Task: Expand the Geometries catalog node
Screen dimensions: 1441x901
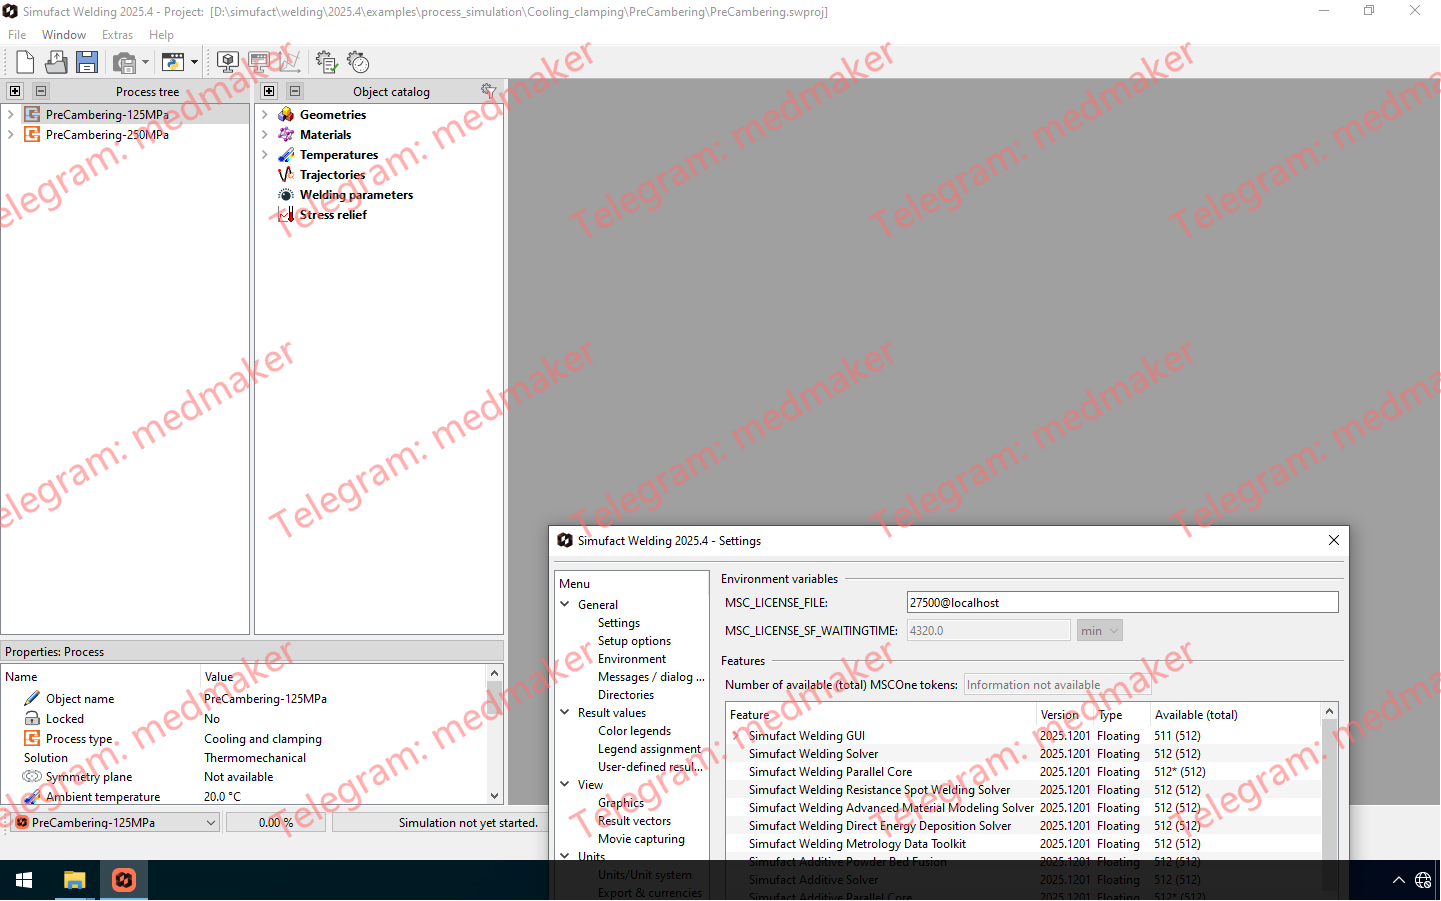Action: (265, 115)
